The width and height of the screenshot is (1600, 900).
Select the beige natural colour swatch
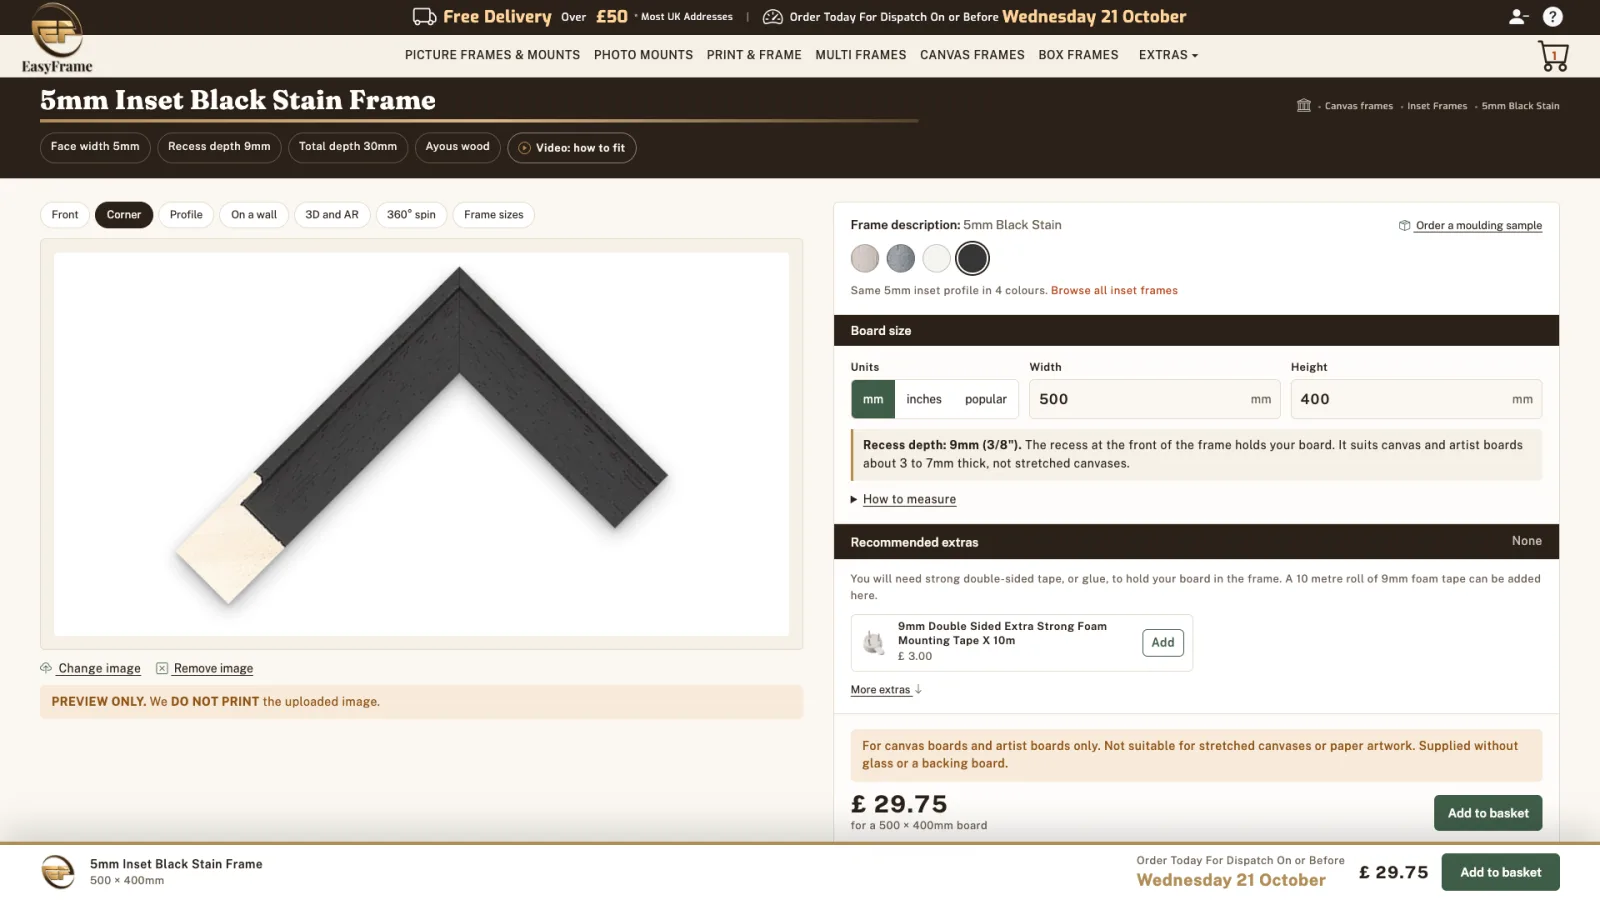865,259
